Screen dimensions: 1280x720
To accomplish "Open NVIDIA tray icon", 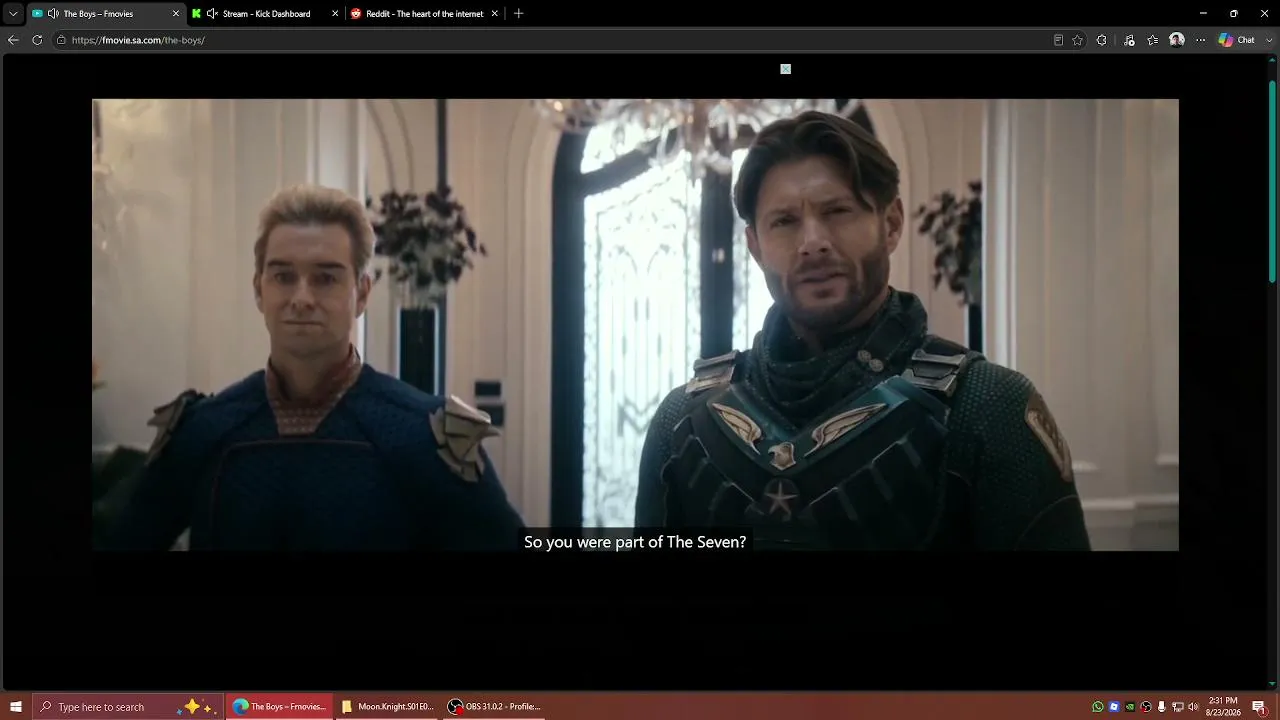I will pos(1130,707).
